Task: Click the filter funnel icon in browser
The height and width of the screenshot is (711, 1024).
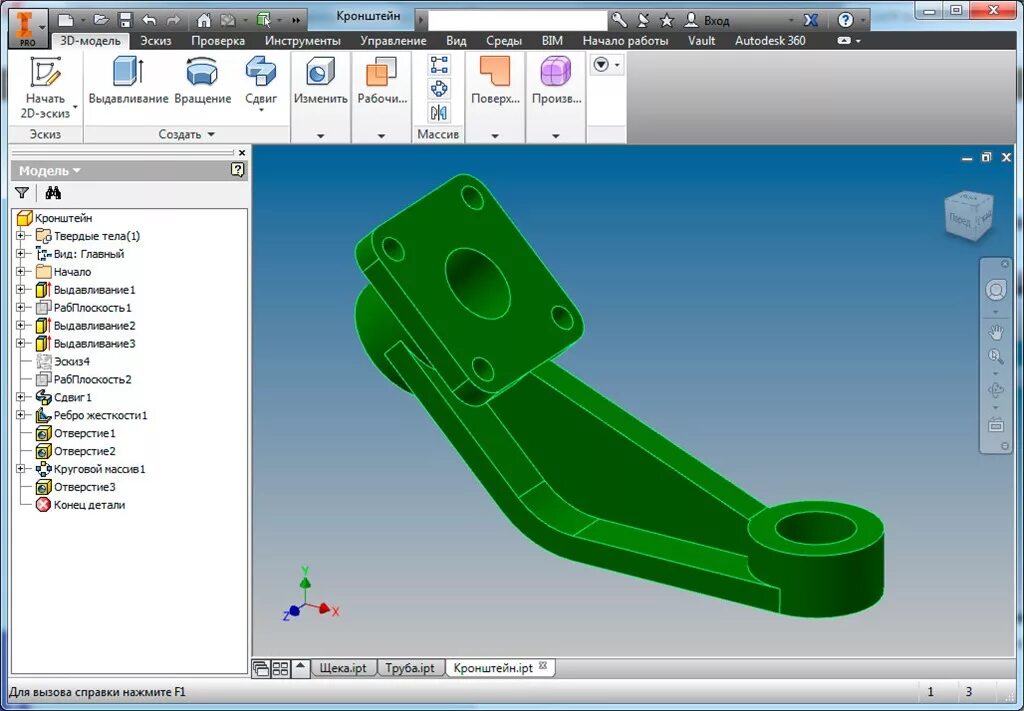Action: point(22,193)
